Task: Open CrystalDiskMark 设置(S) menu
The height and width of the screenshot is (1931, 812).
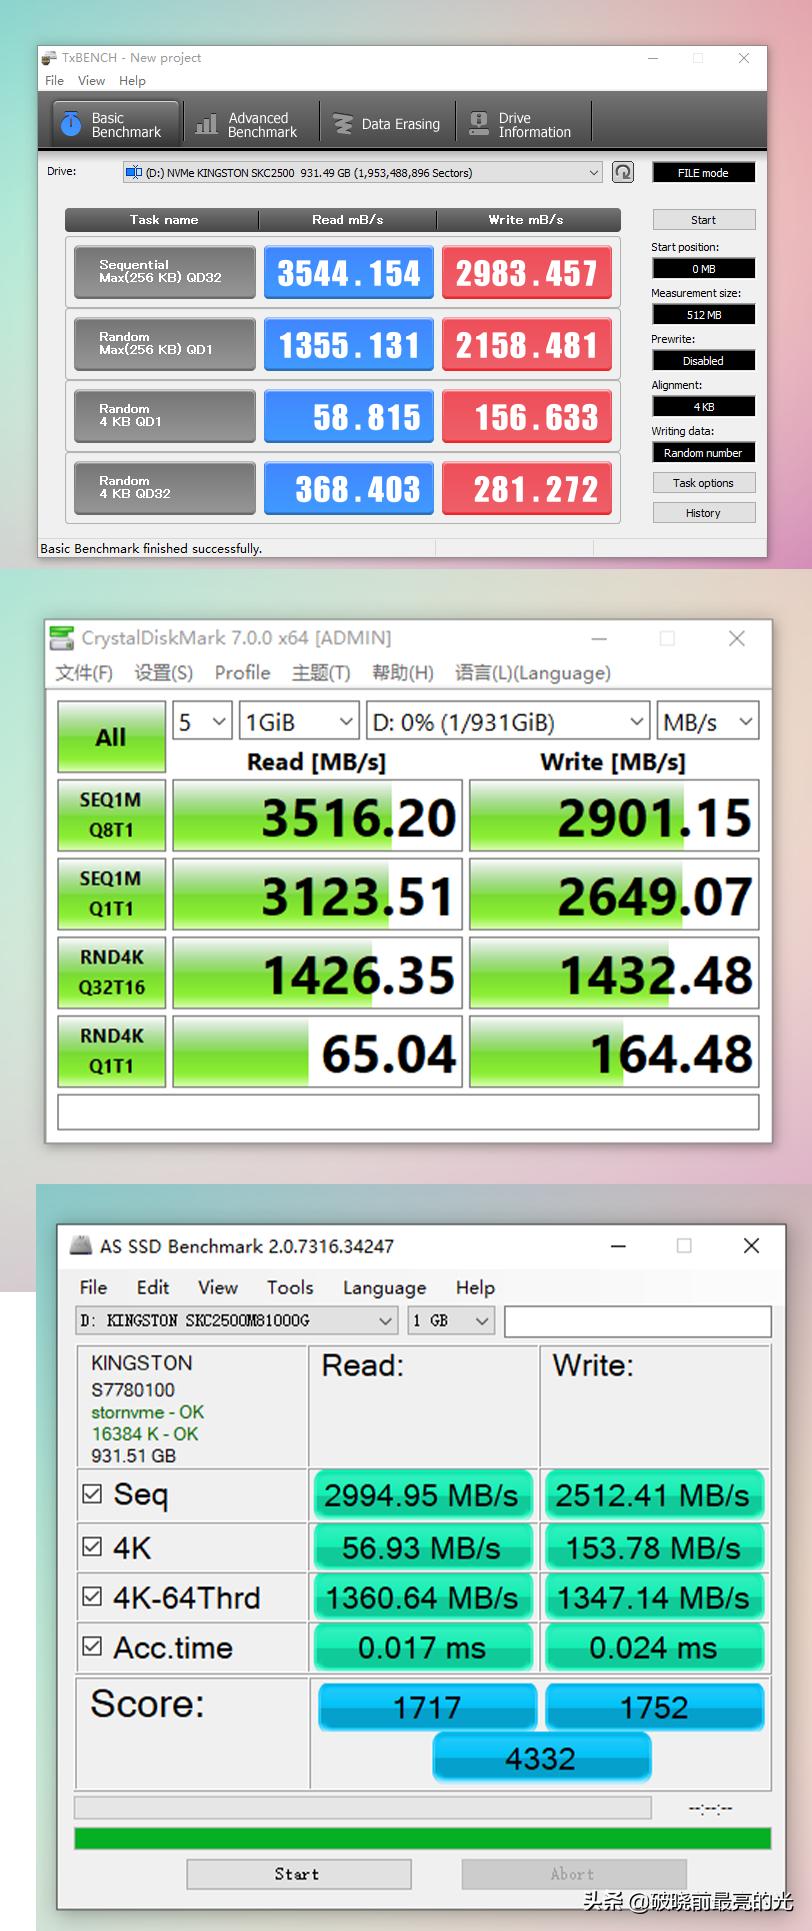Action: (163, 673)
